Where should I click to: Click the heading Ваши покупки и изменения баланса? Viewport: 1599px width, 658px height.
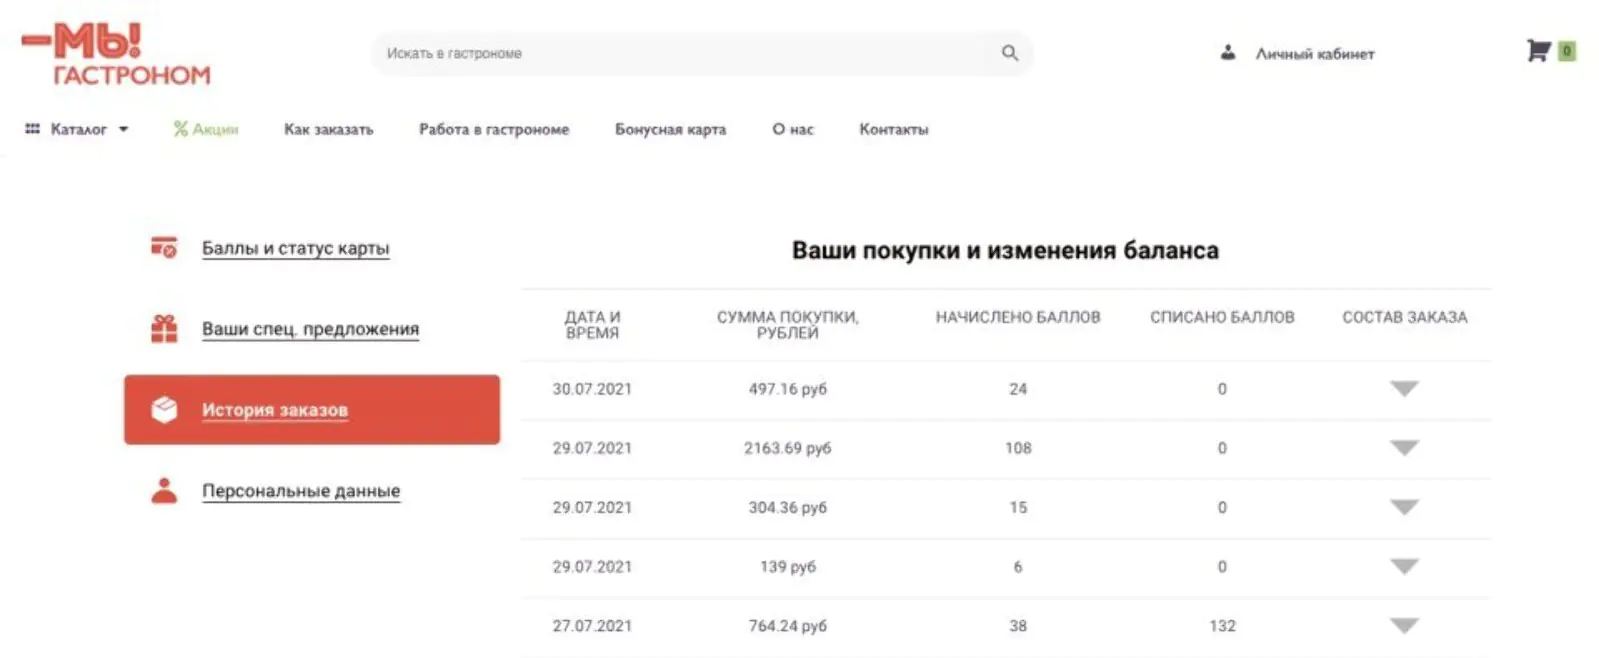pos(1005,250)
